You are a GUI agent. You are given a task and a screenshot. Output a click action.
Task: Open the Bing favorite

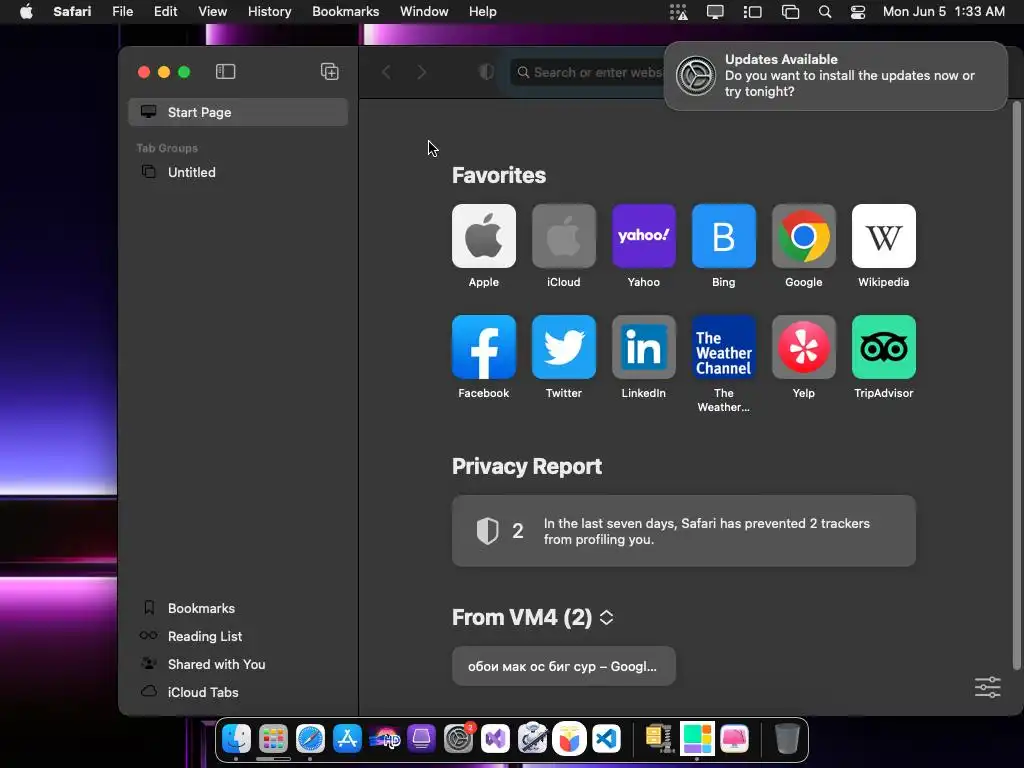click(724, 236)
